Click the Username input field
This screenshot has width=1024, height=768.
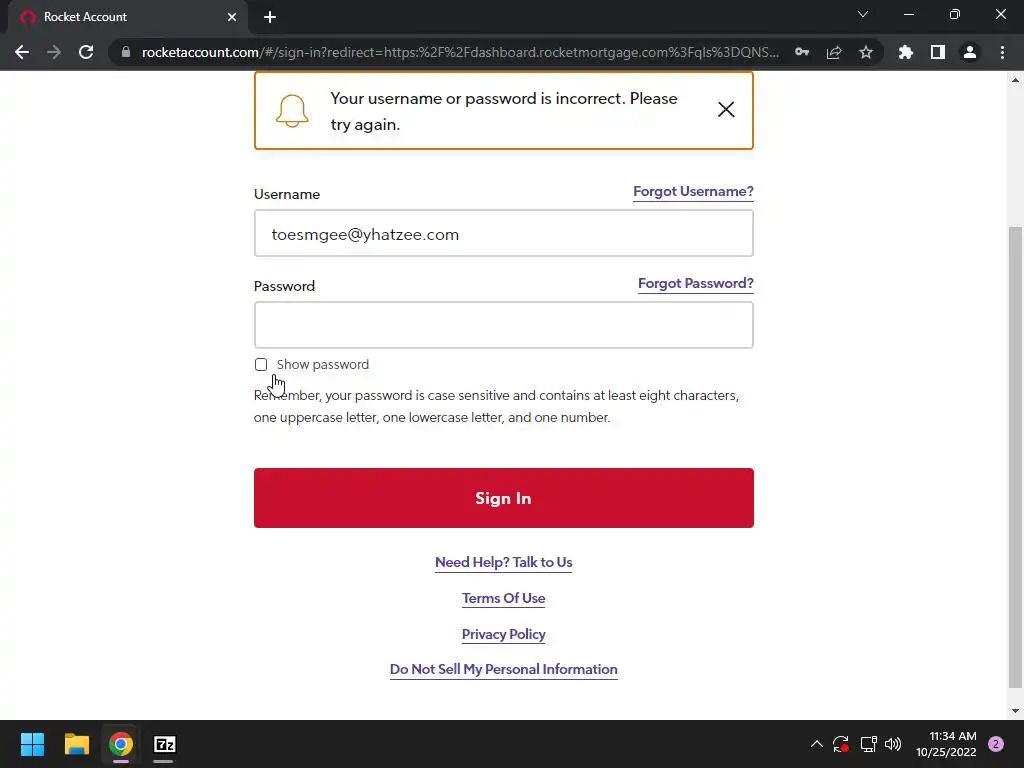coord(504,234)
